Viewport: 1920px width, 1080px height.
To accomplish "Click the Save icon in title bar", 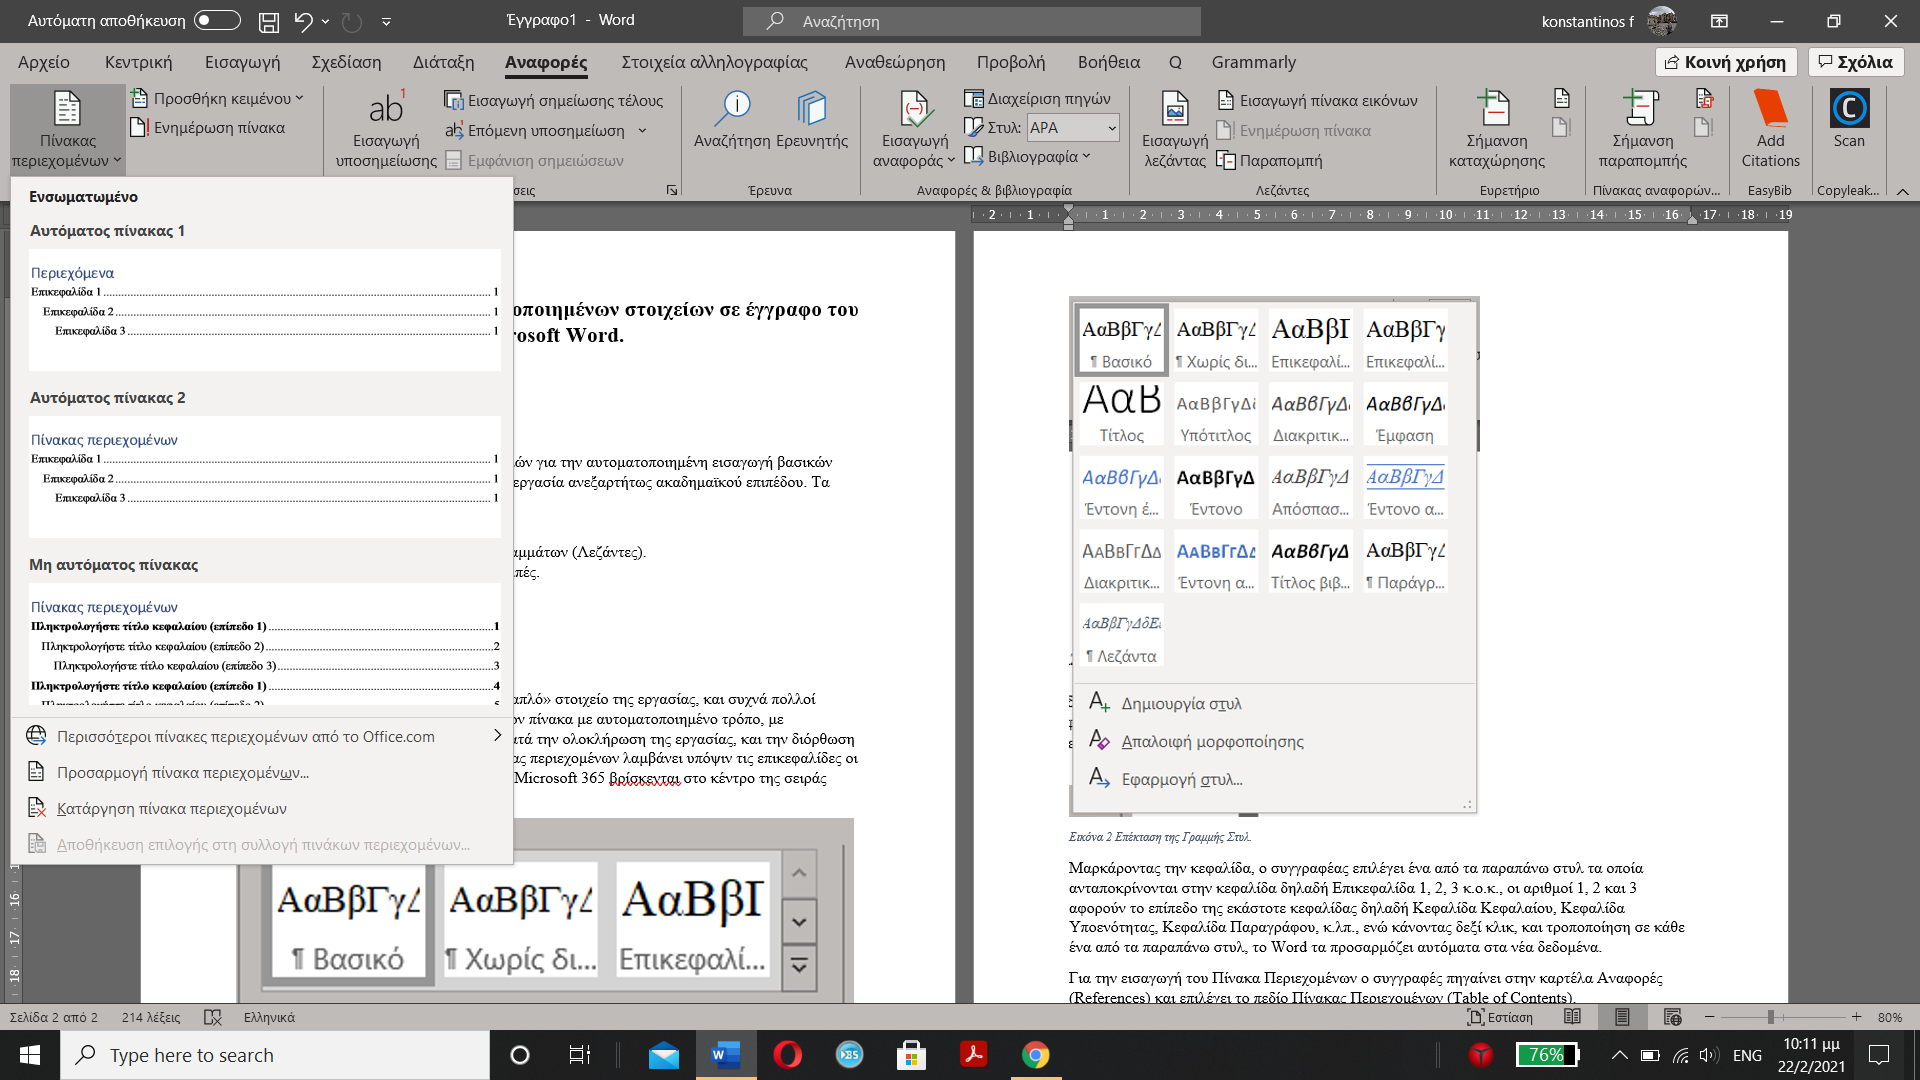I will click(x=269, y=21).
